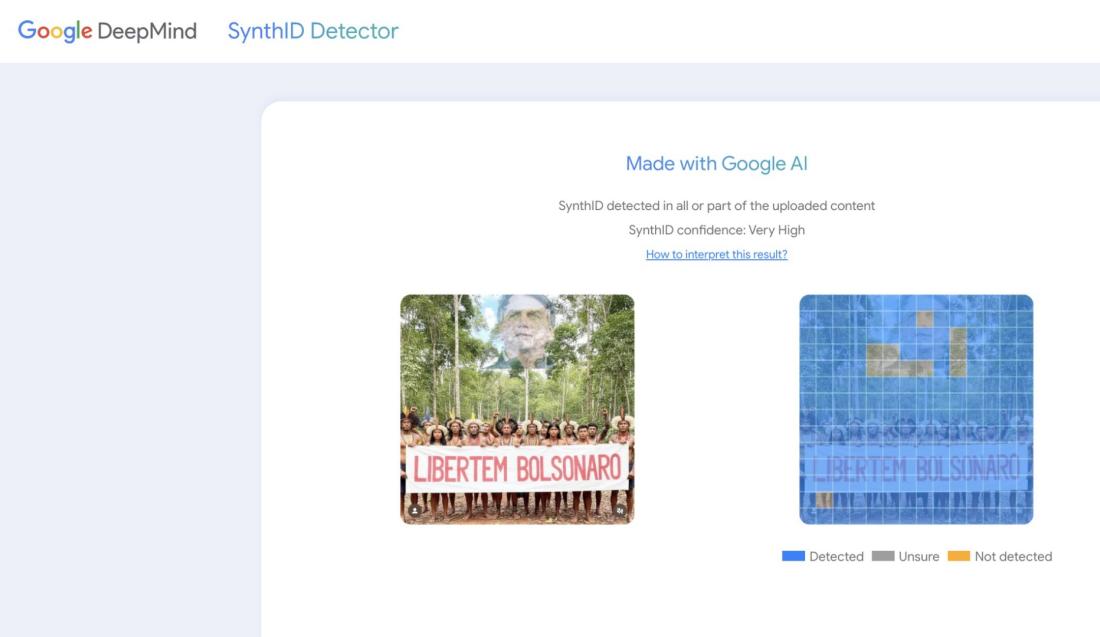Select the blue Detected legend swatch
Viewport: 1100px width, 637px height.
(793, 557)
